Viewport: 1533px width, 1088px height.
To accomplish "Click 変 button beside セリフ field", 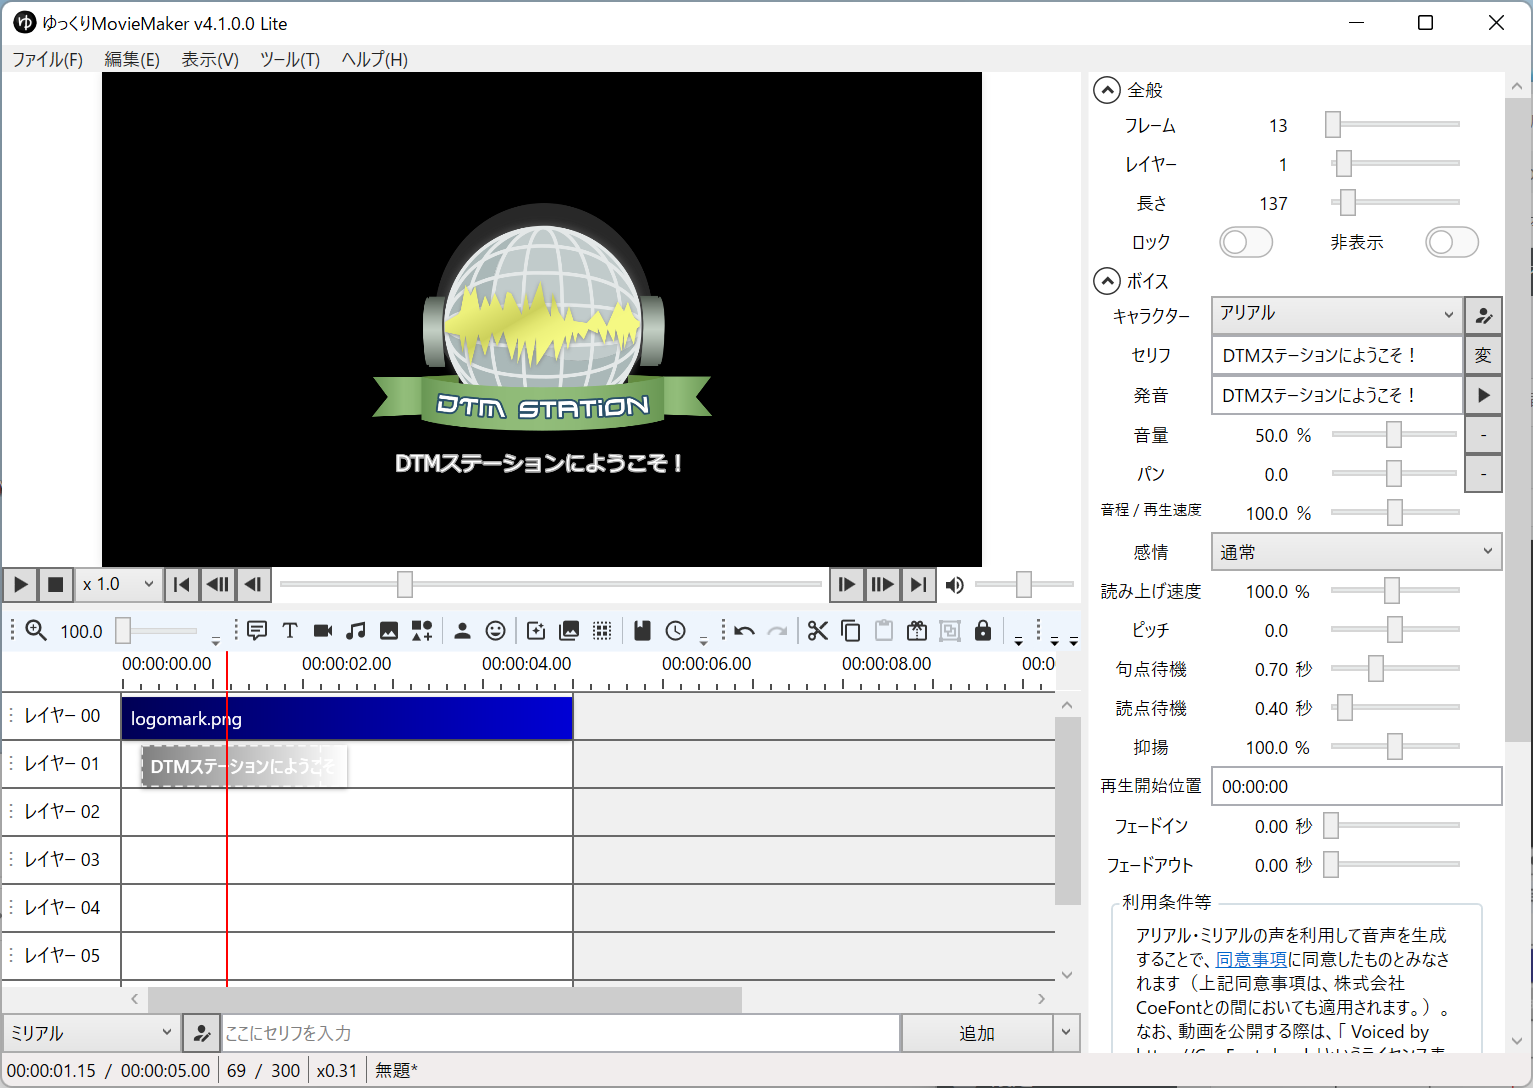I will [1484, 355].
